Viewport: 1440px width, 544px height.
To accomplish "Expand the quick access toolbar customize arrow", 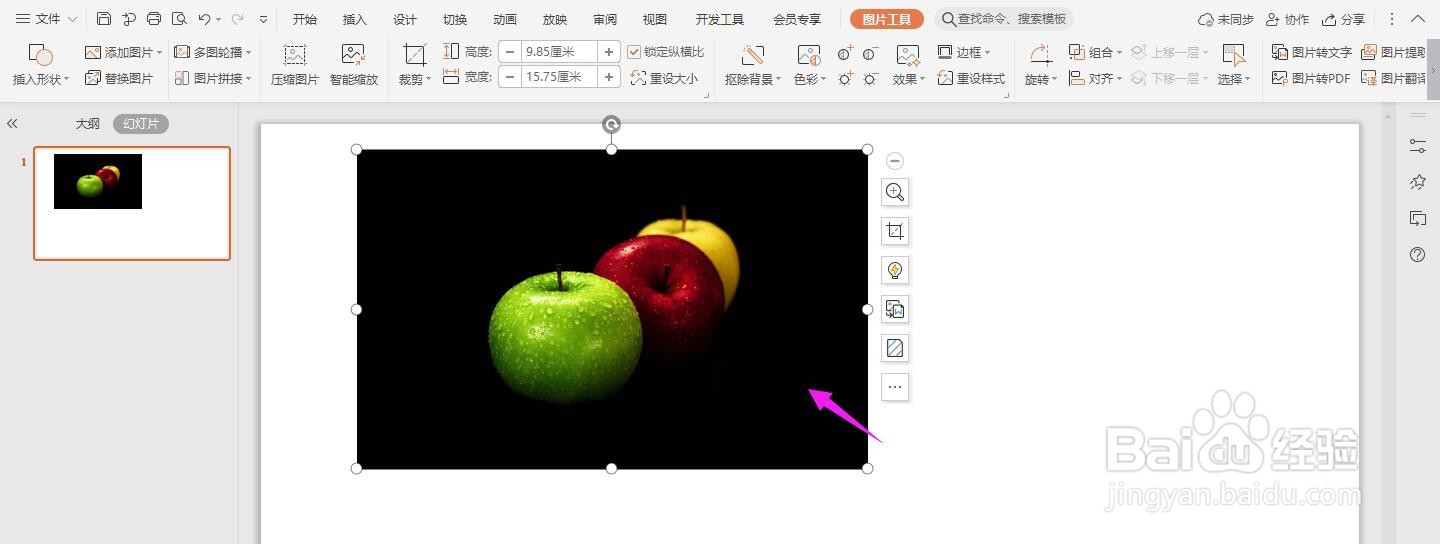I will 263,19.
